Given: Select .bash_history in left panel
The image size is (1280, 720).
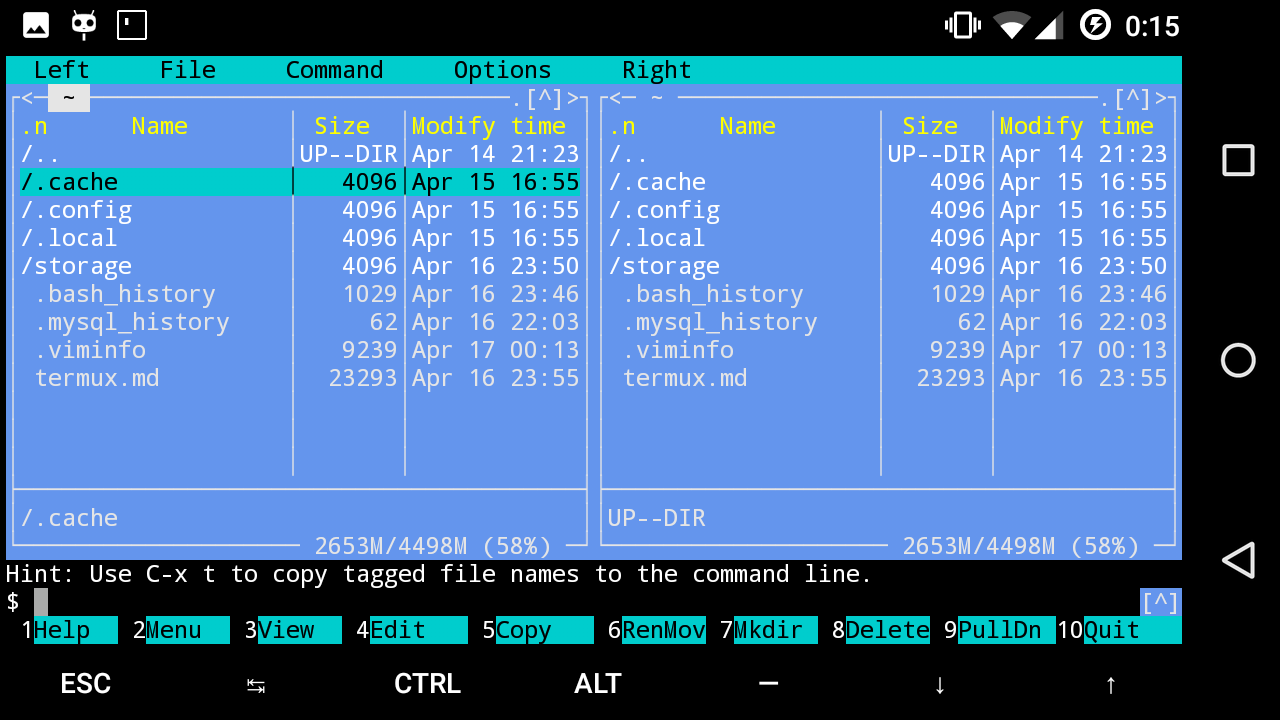Looking at the screenshot, I should [x=300, y=294].
